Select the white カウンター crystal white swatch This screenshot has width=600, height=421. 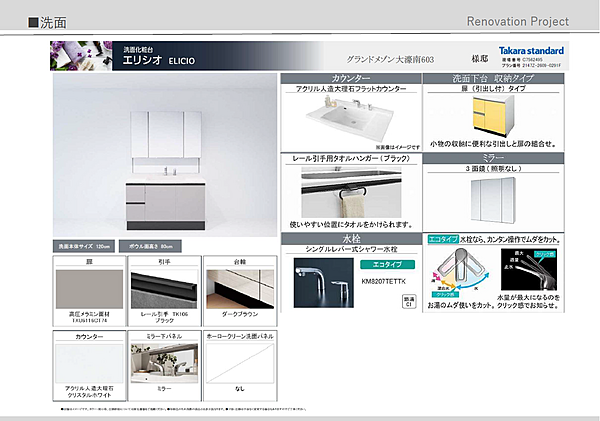(x=89, y=363)
